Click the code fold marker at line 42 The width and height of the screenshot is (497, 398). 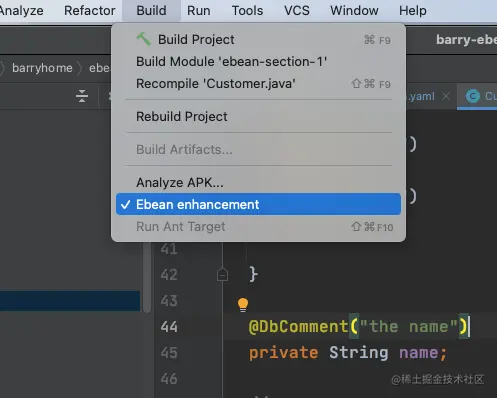[222, 275]
